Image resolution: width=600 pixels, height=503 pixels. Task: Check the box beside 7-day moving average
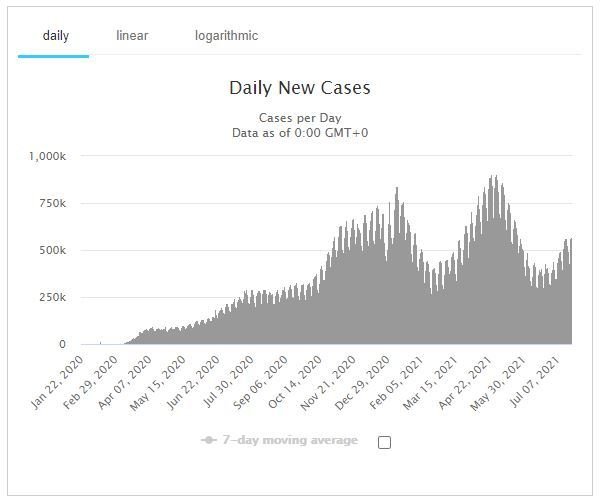coord(384,442)
